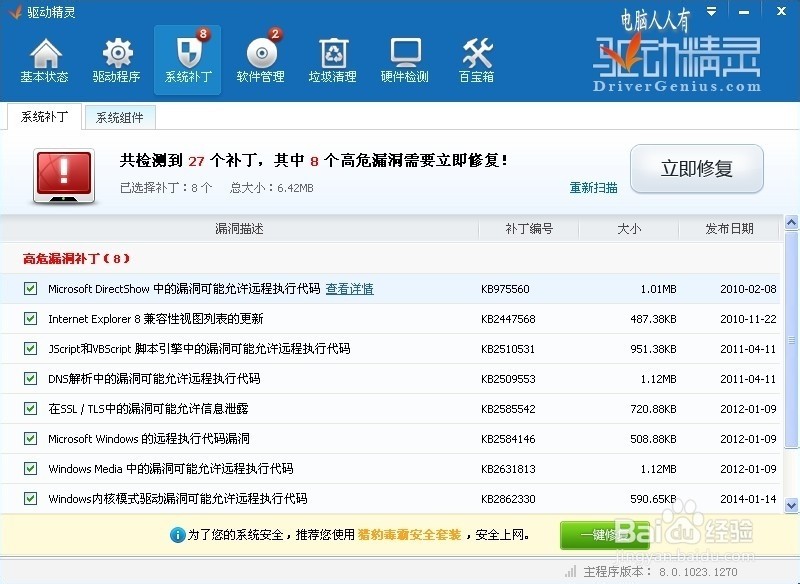Open the 基本状态 home section
Image resolution: width=800 pixels, height=584 pixels.
click(x=44, y=61)
